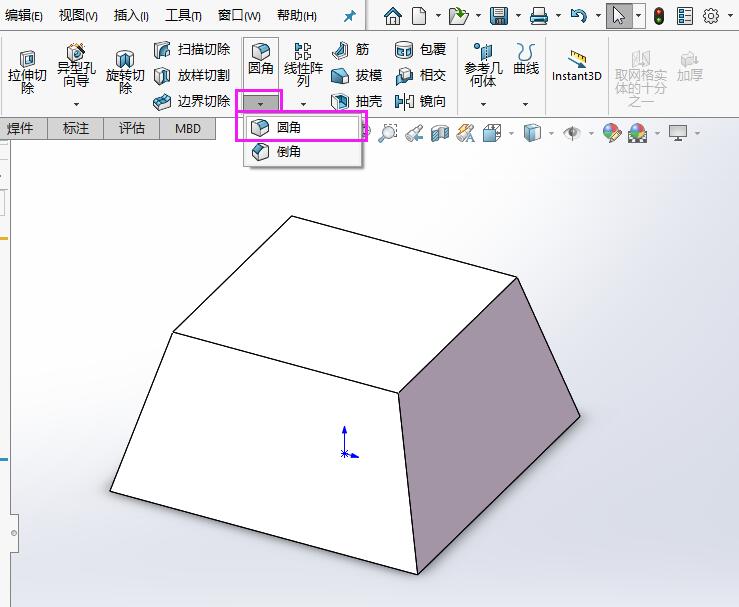Select the Revolved Cut (旋转切除) tool

pyautogui.click(x=125, y=72)
